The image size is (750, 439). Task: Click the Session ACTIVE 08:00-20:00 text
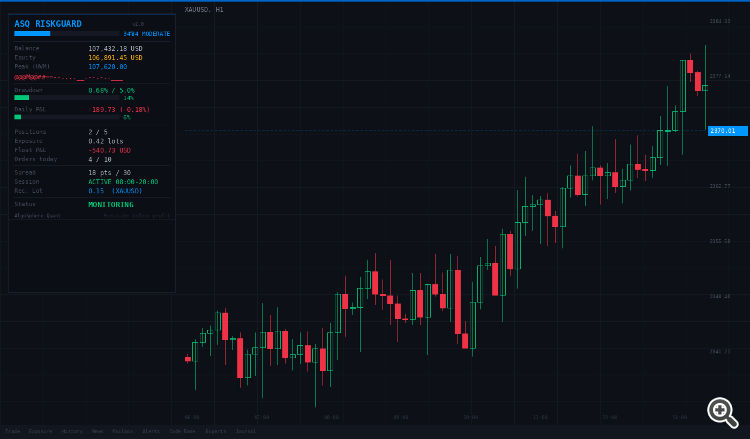[123, 182]
